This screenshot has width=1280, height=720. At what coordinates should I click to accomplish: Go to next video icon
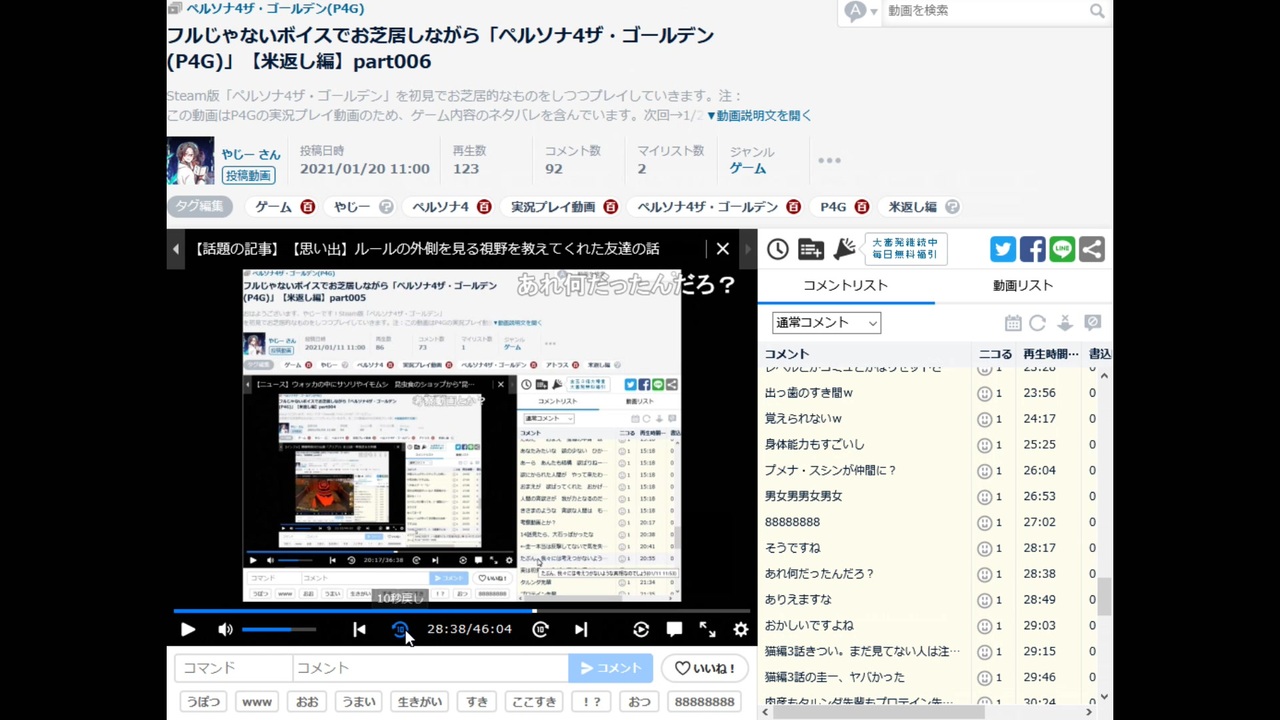click(581, 629)
